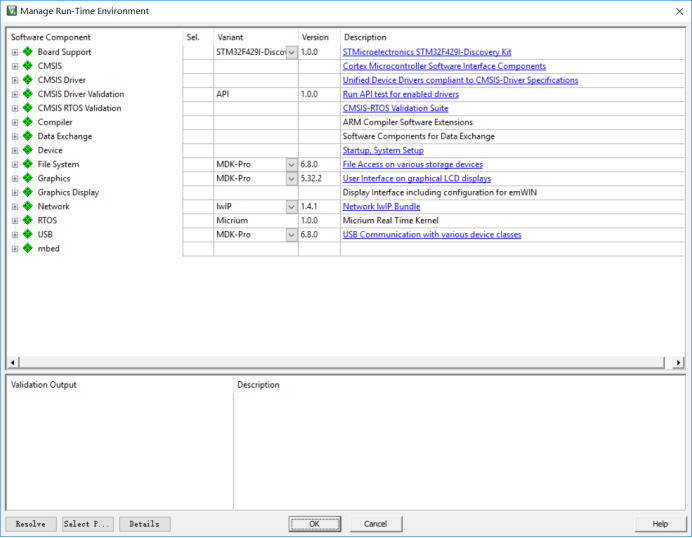
Task: Open the Network lwIP variant dropdown
Action: pyautogui.click(x=292, y=207)
